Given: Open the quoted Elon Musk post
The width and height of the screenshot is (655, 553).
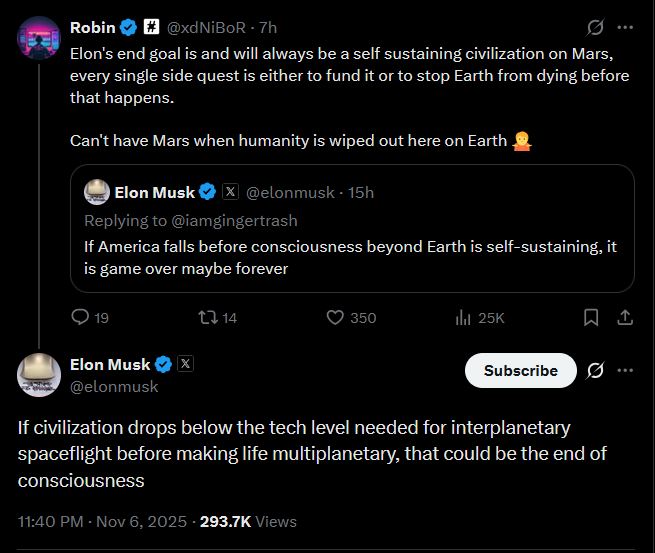Looking at the screenshot, I should (x=351, y=249).
